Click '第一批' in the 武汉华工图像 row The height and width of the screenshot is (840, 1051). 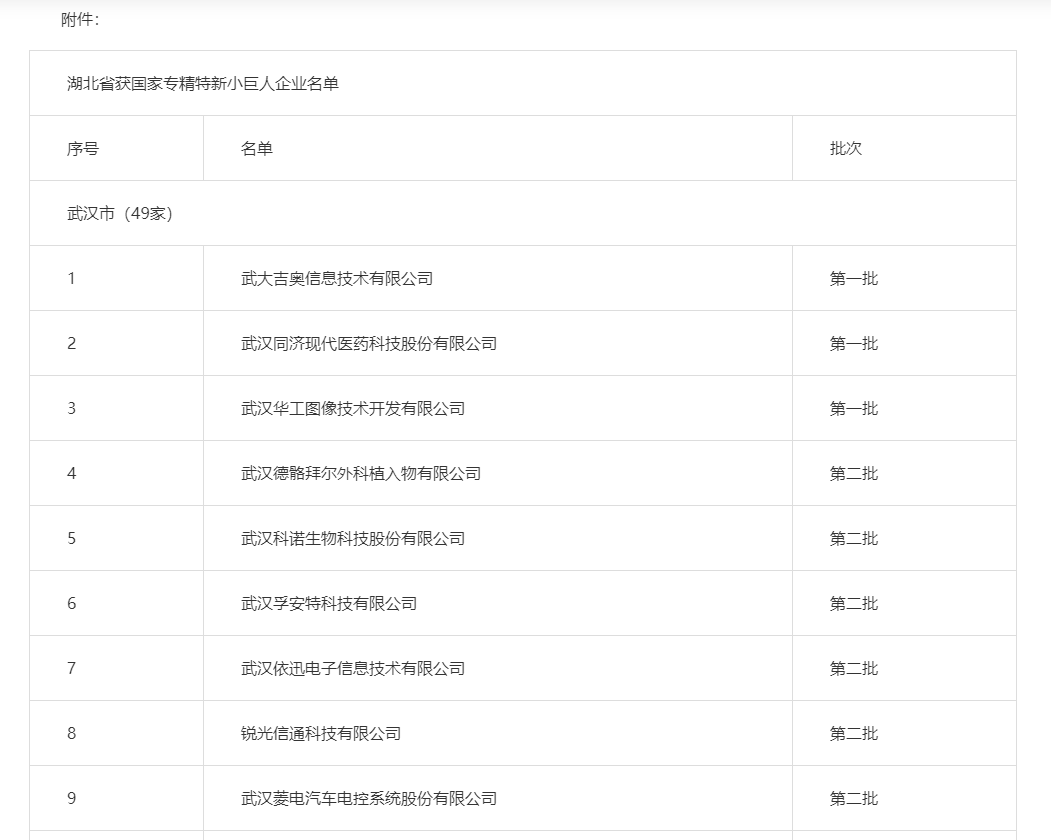point(854,408)
